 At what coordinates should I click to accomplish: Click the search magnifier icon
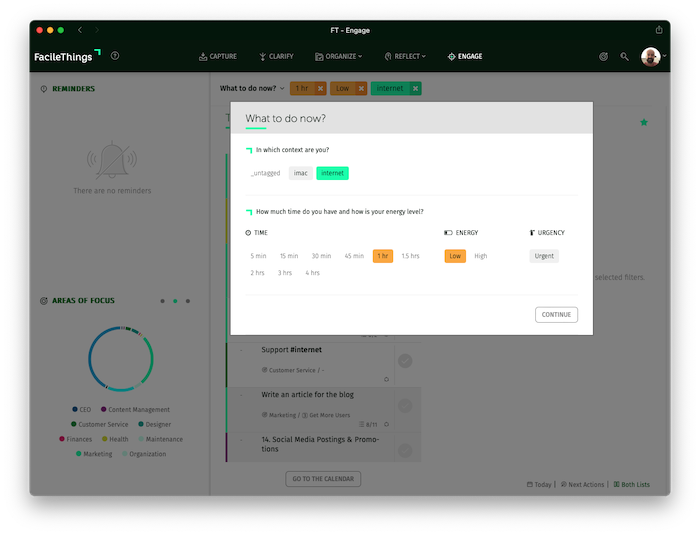tap(624, 56)
